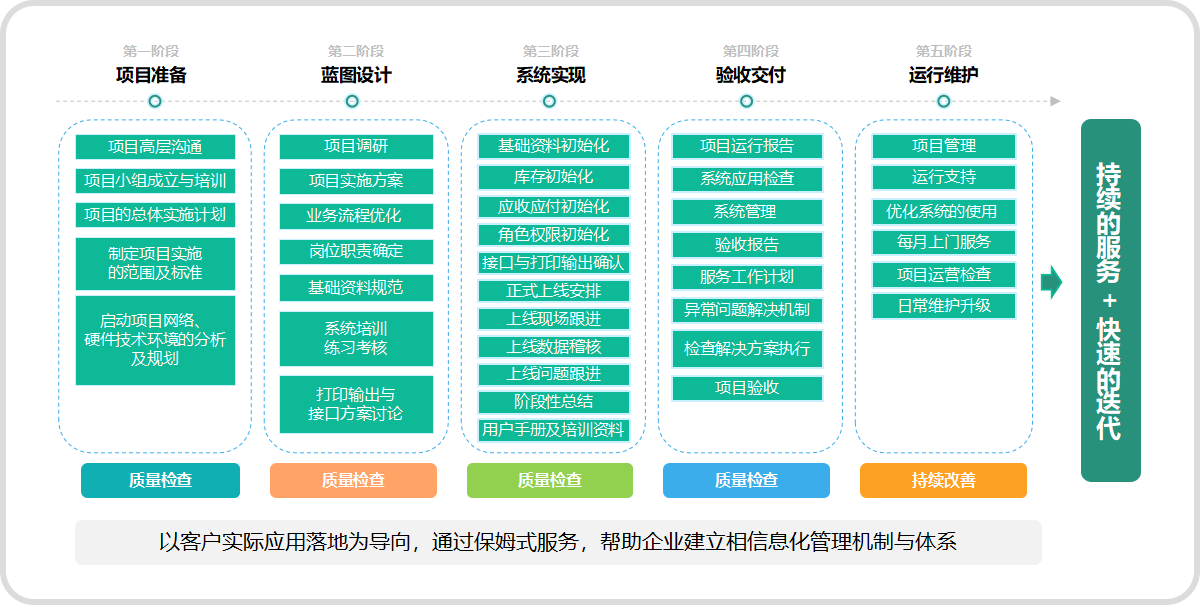Click the 用户手册及培训资料 box

pyautogui.click(x=554, y=430)
